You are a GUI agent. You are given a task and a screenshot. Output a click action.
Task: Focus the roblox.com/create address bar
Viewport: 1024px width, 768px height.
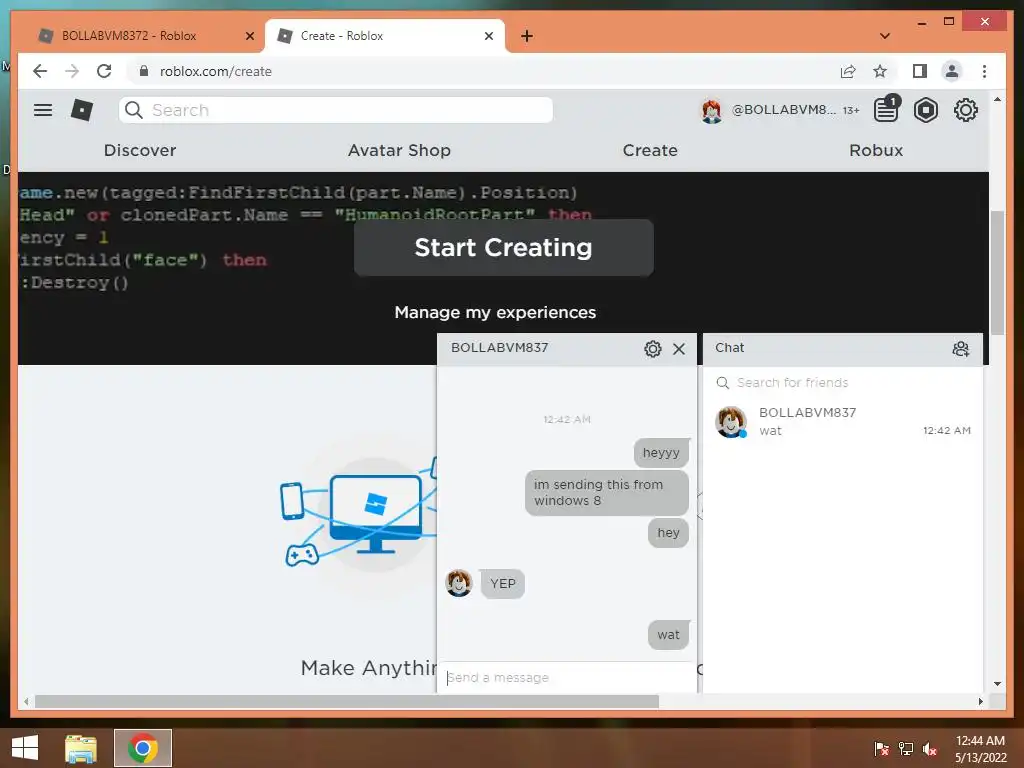483,71
